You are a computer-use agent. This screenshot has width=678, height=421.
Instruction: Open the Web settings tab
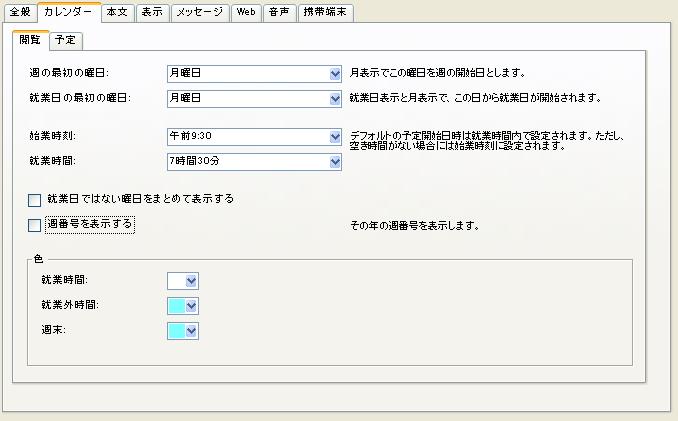[x=246, y=13]
